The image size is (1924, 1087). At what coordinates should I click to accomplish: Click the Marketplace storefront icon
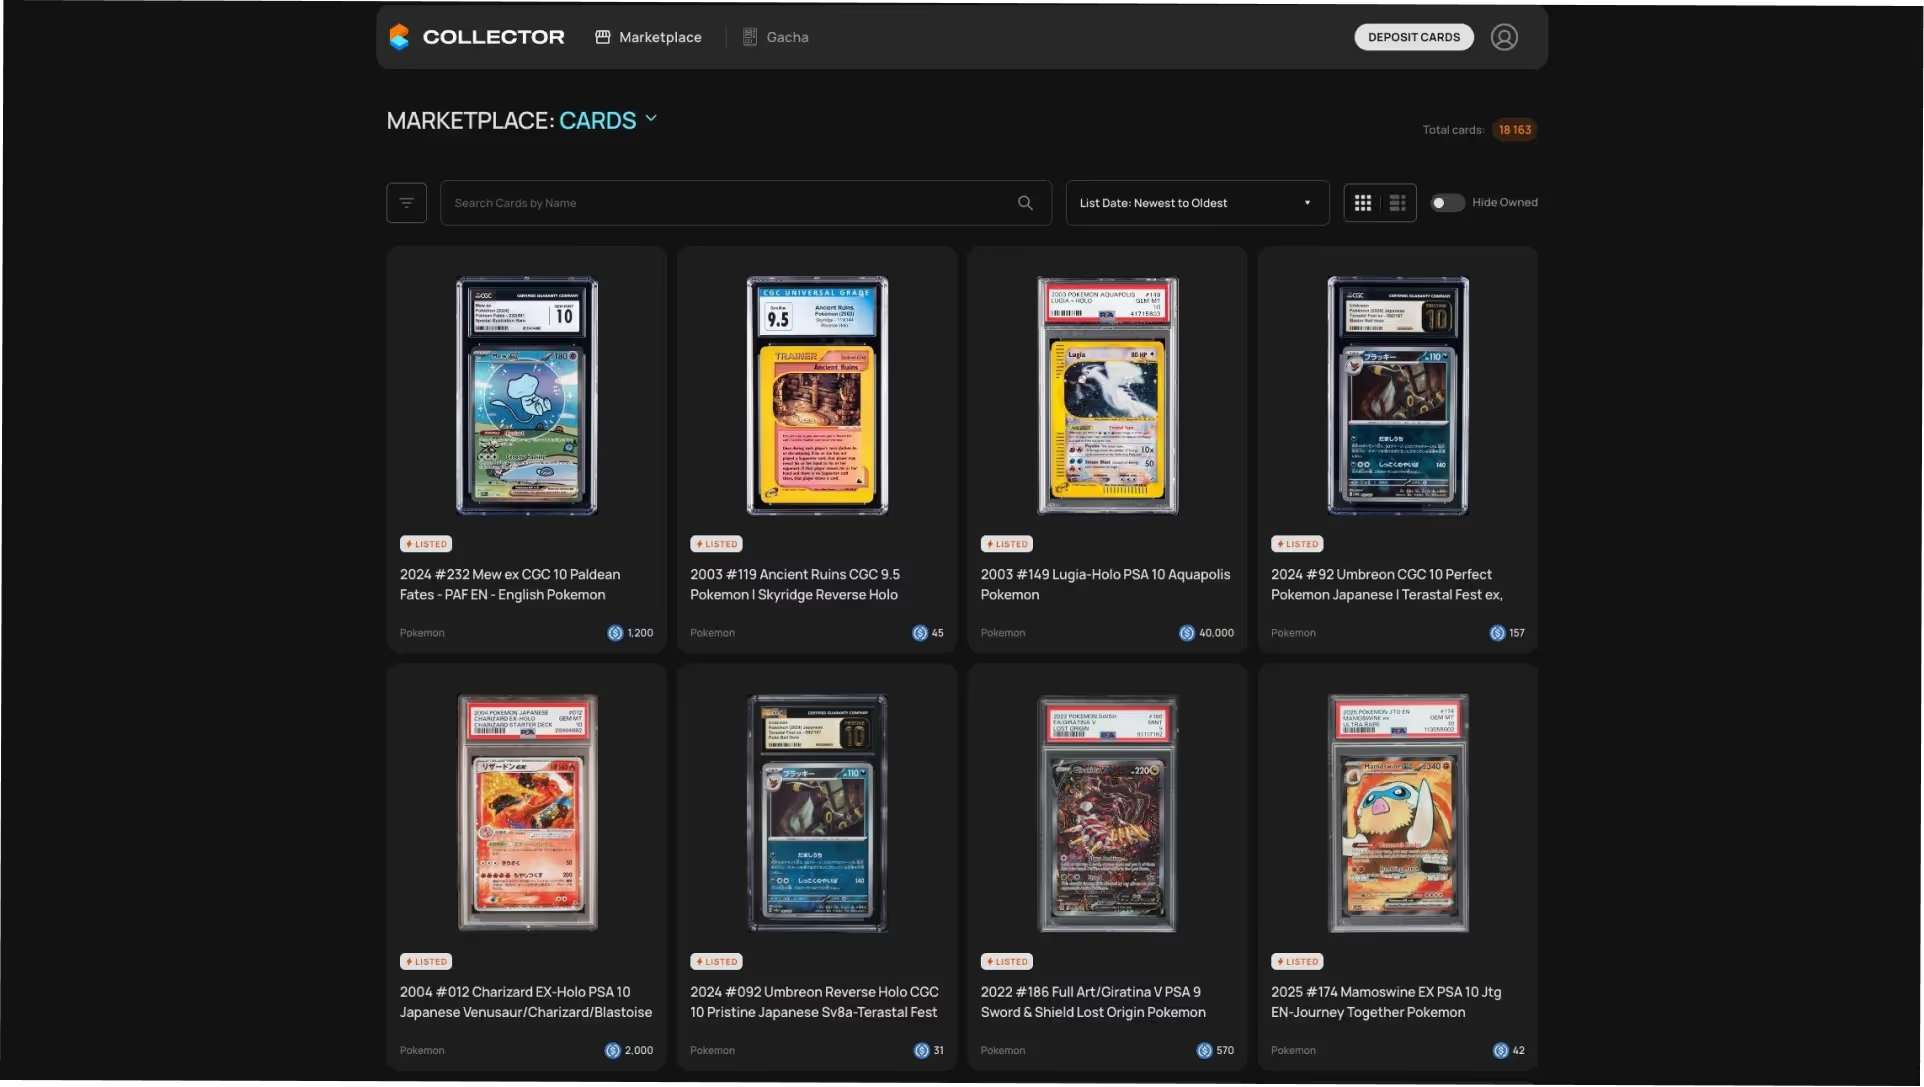(603, 37)
